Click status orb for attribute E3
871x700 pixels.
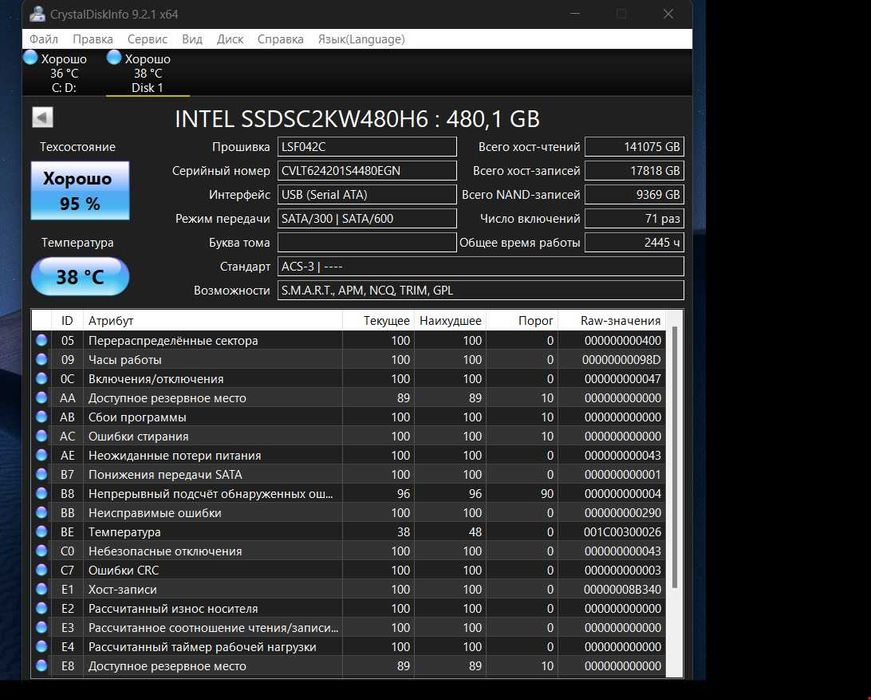(x=42, y=627)
